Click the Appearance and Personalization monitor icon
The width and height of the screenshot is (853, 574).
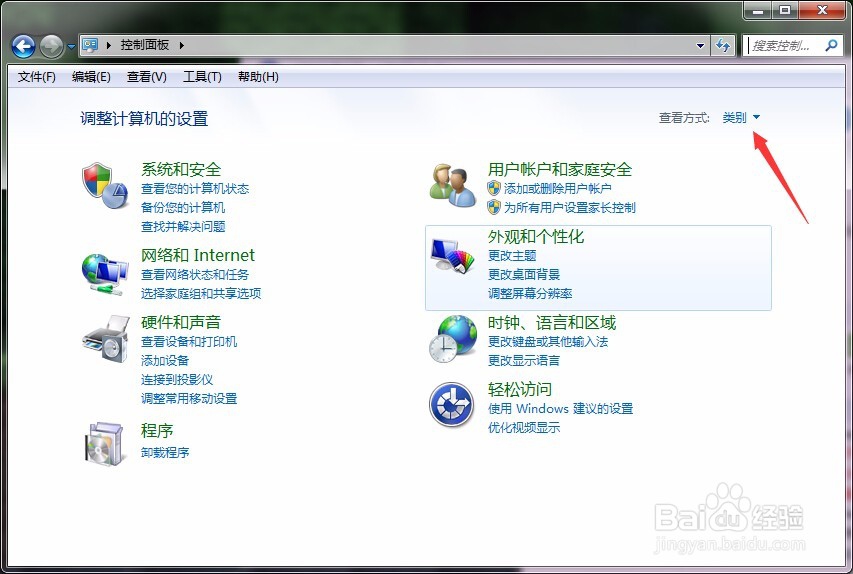pos(453,255)
